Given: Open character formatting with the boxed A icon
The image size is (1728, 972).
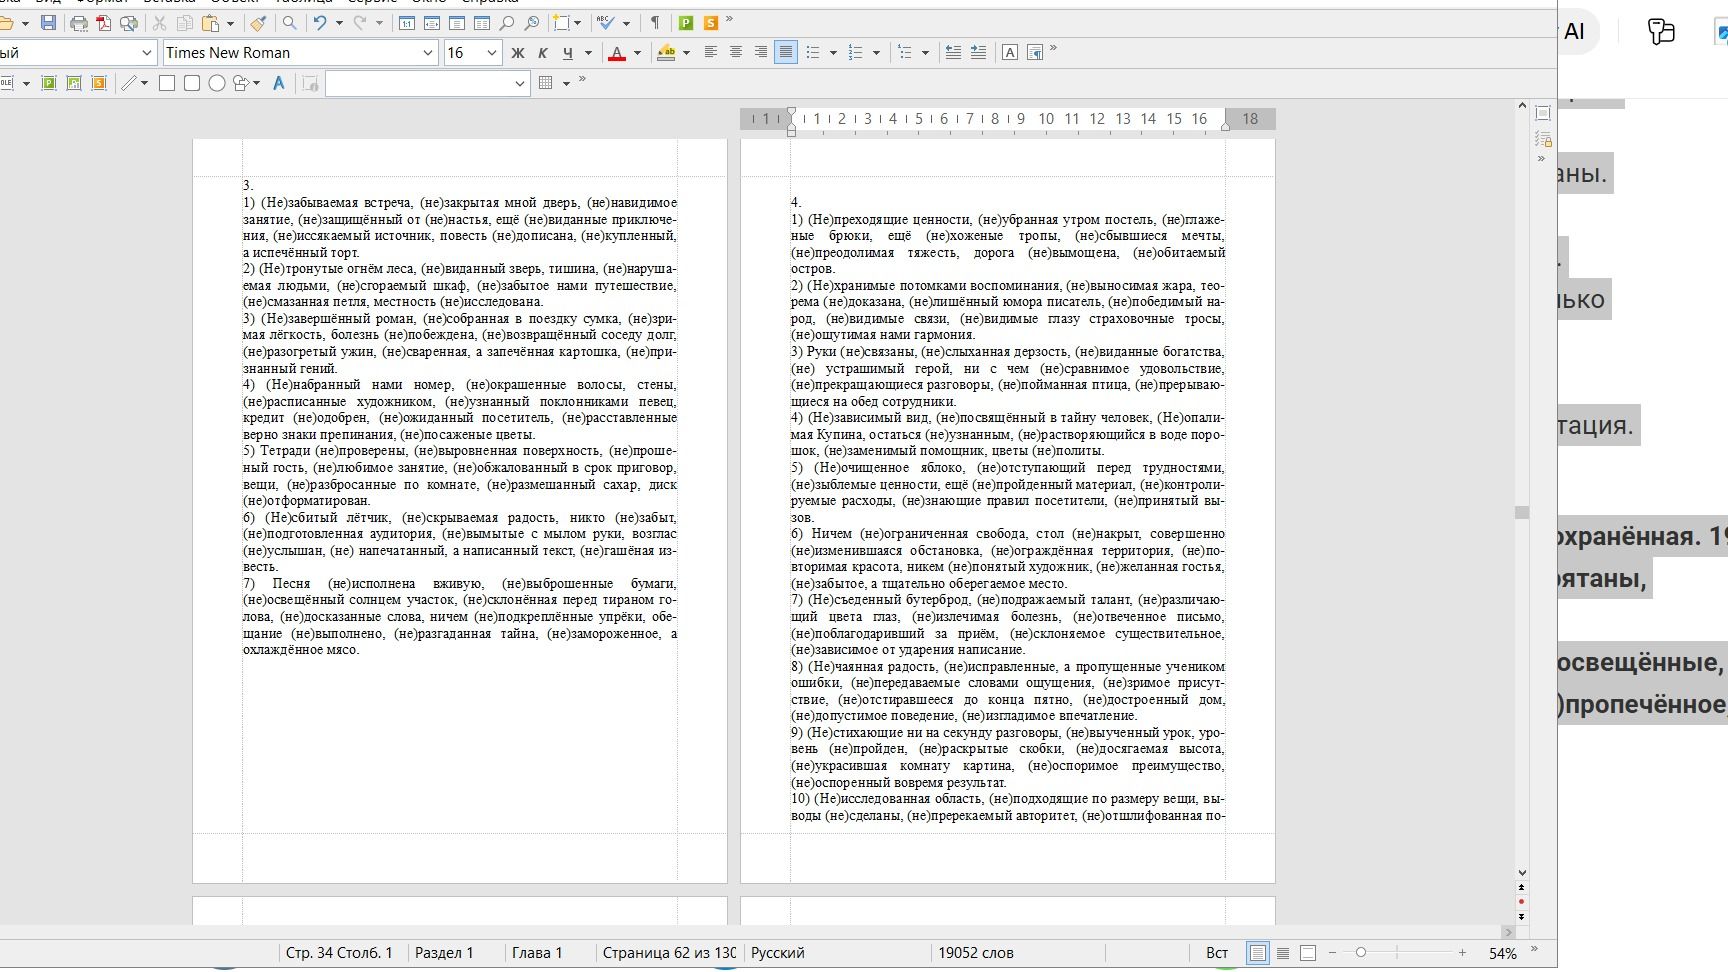Looking at the screenshot, I should (x=1010, y=53).
